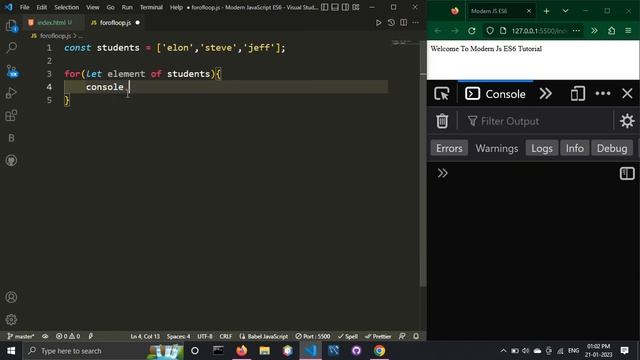Open the Extensions view
Screen dimensions: 640x360
click(x=11, y=116)
